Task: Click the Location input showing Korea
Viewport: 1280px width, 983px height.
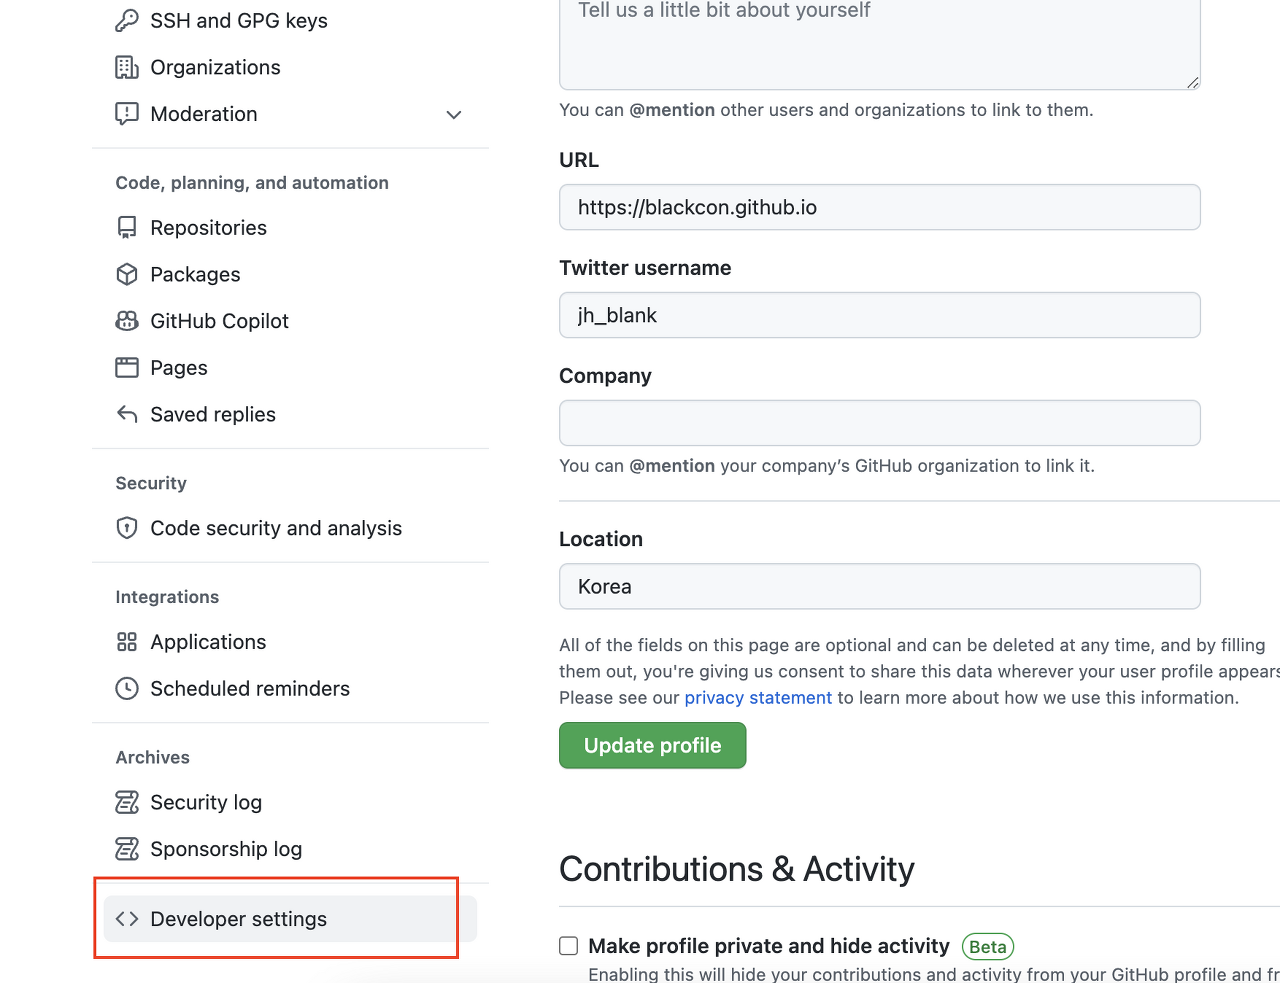Action: click(879, 586)
